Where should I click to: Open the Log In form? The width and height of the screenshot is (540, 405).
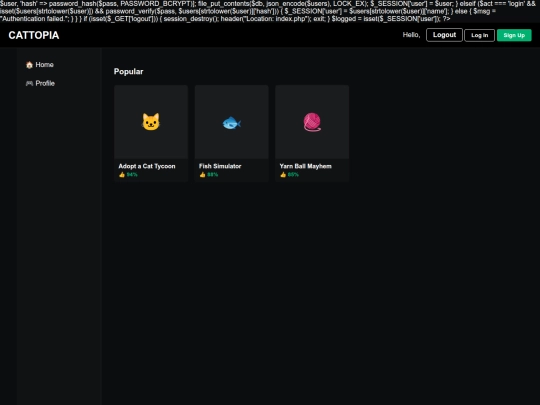click(x=479, y=35)
